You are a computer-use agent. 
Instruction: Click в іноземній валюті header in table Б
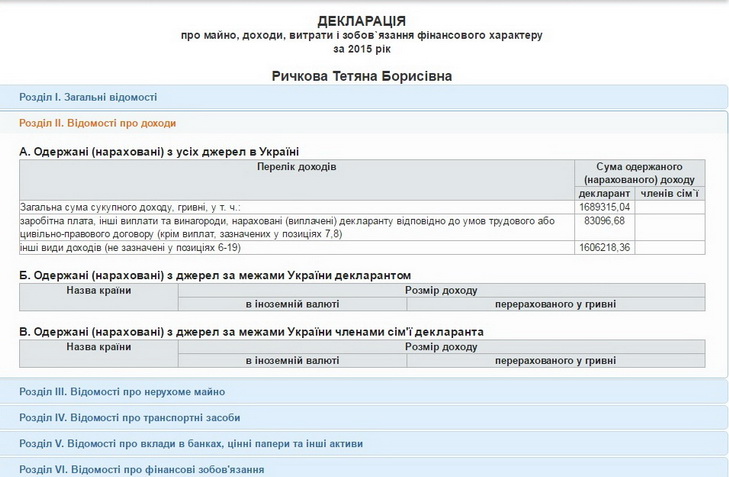click(292, 305)
